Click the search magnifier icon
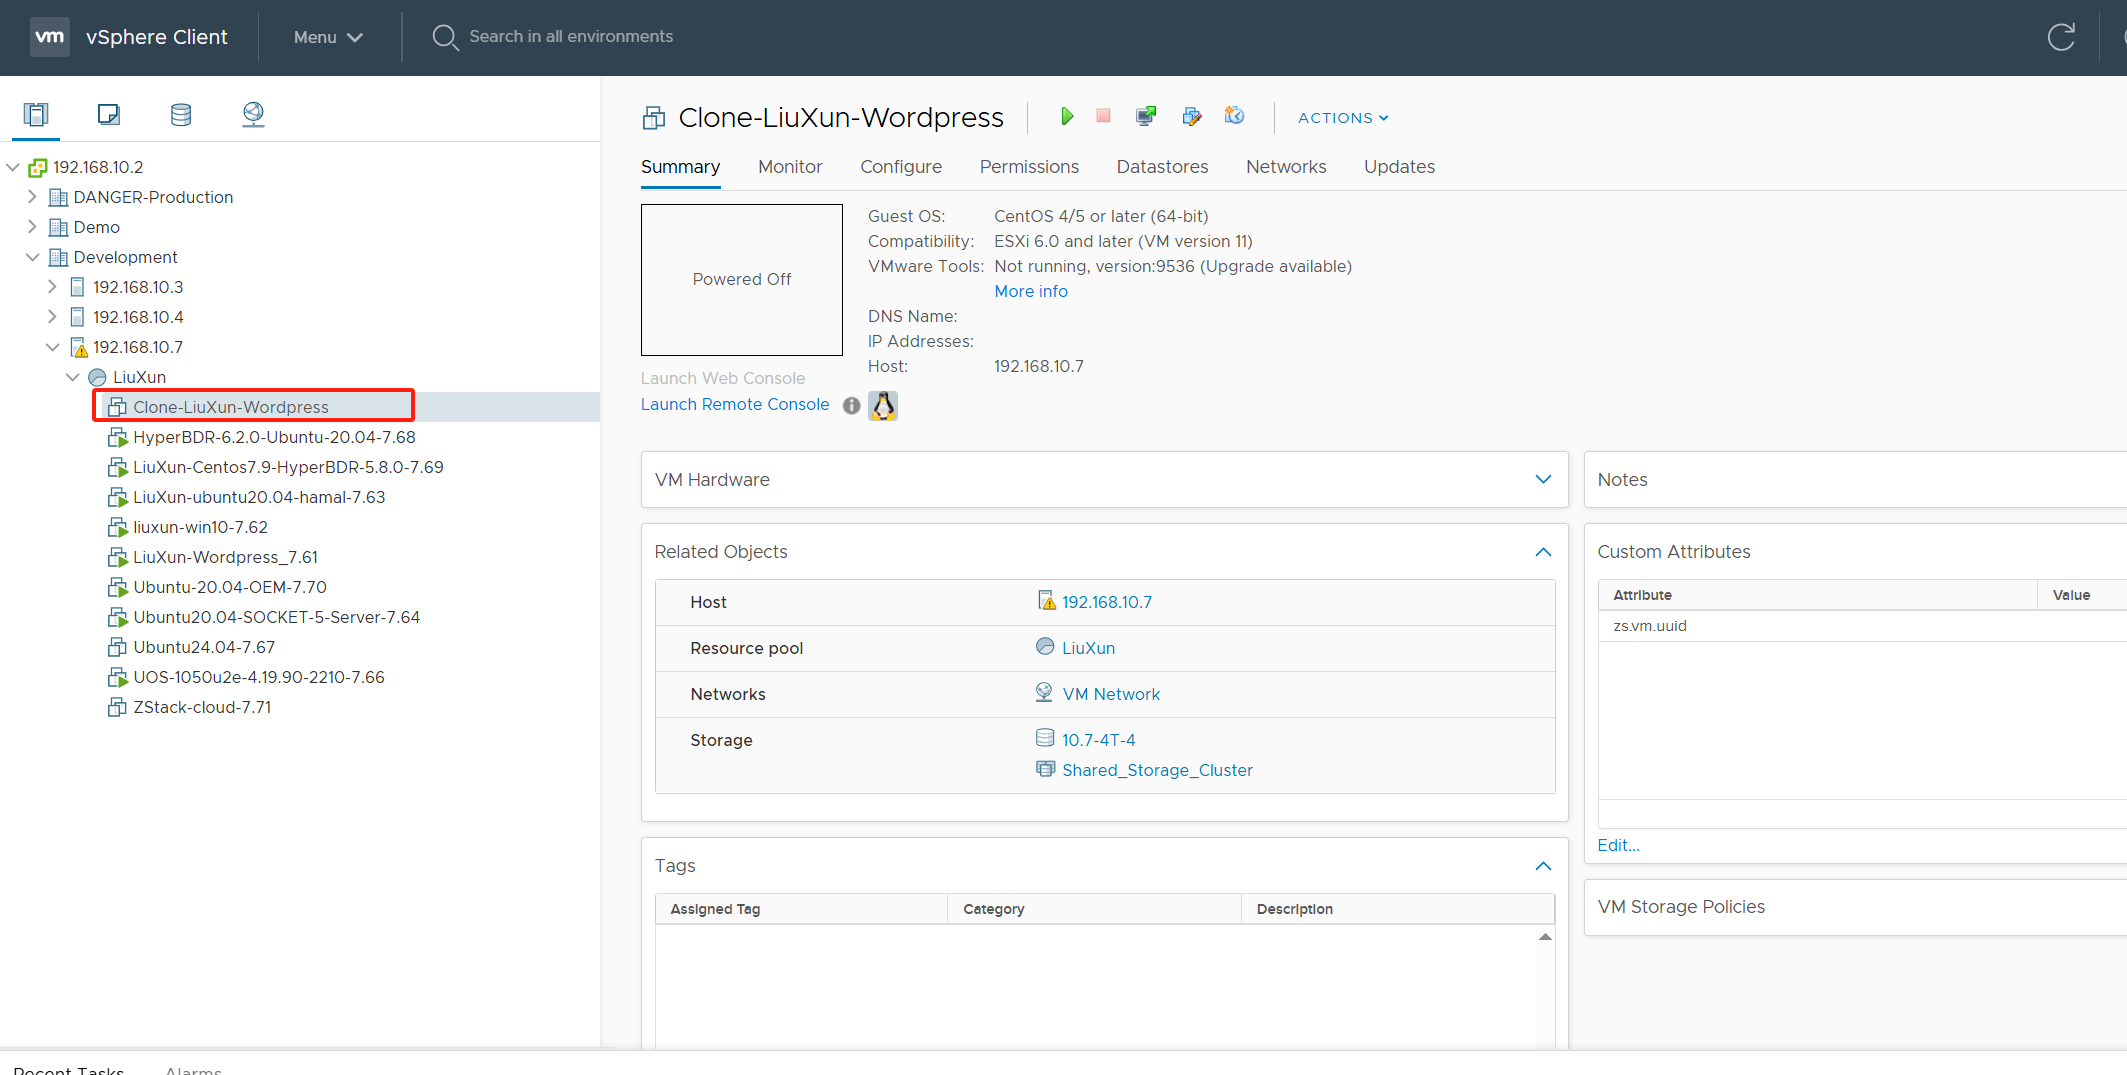 (x=445, y=37)
